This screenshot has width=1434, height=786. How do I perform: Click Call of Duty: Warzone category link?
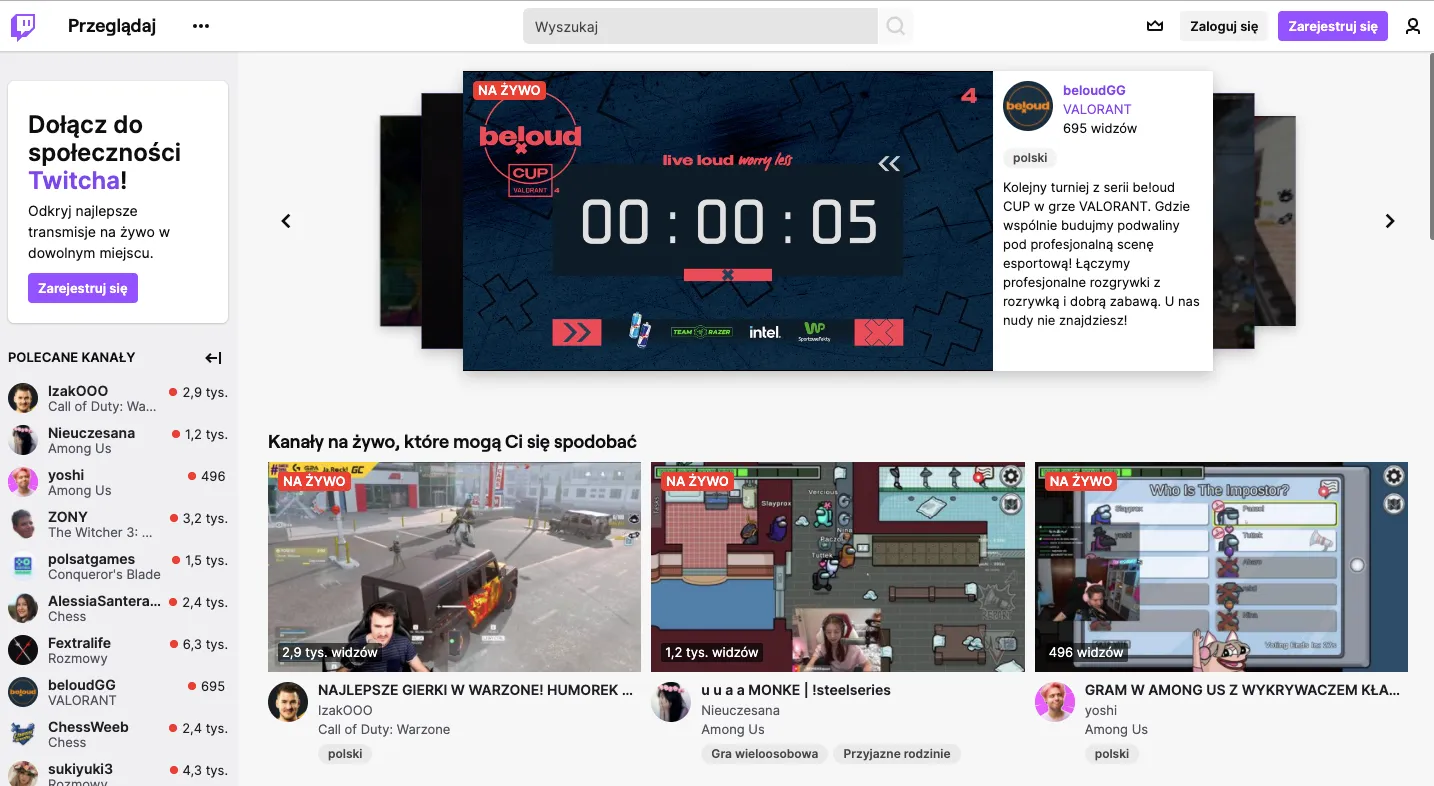pyautogui.click(x=384, y=729)
